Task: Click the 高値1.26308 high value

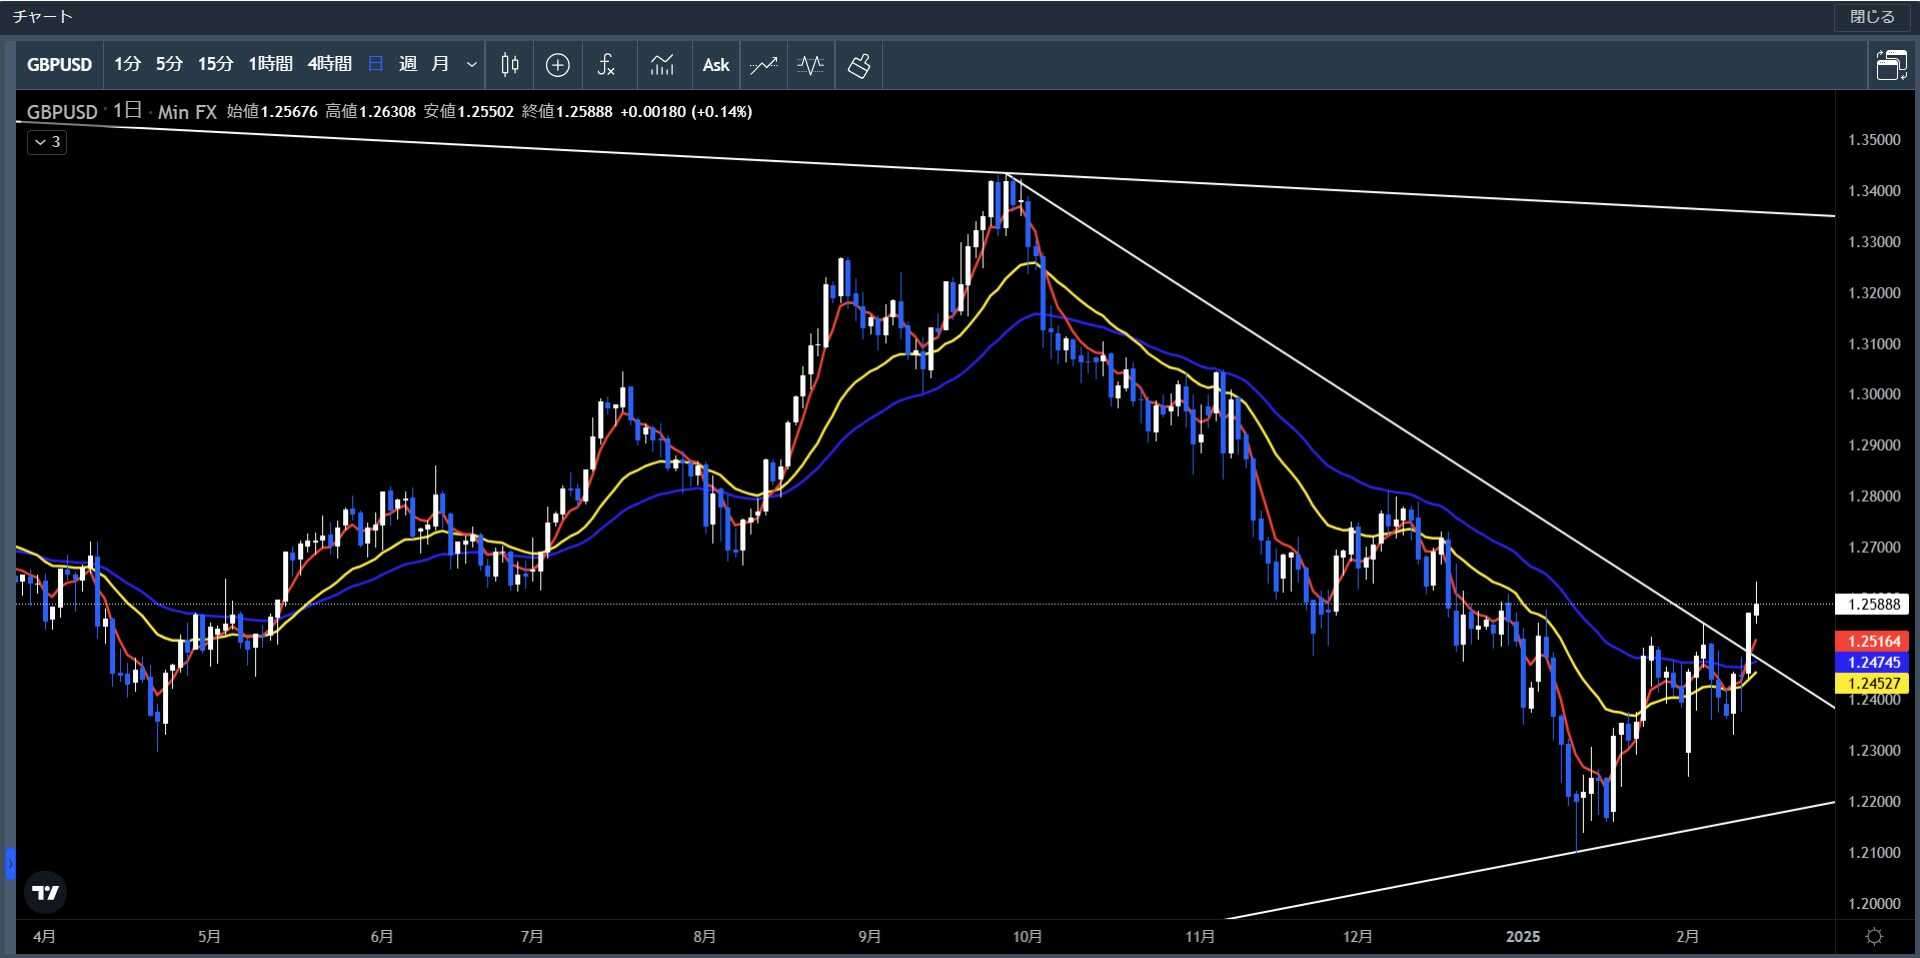Action: point(370,111)
